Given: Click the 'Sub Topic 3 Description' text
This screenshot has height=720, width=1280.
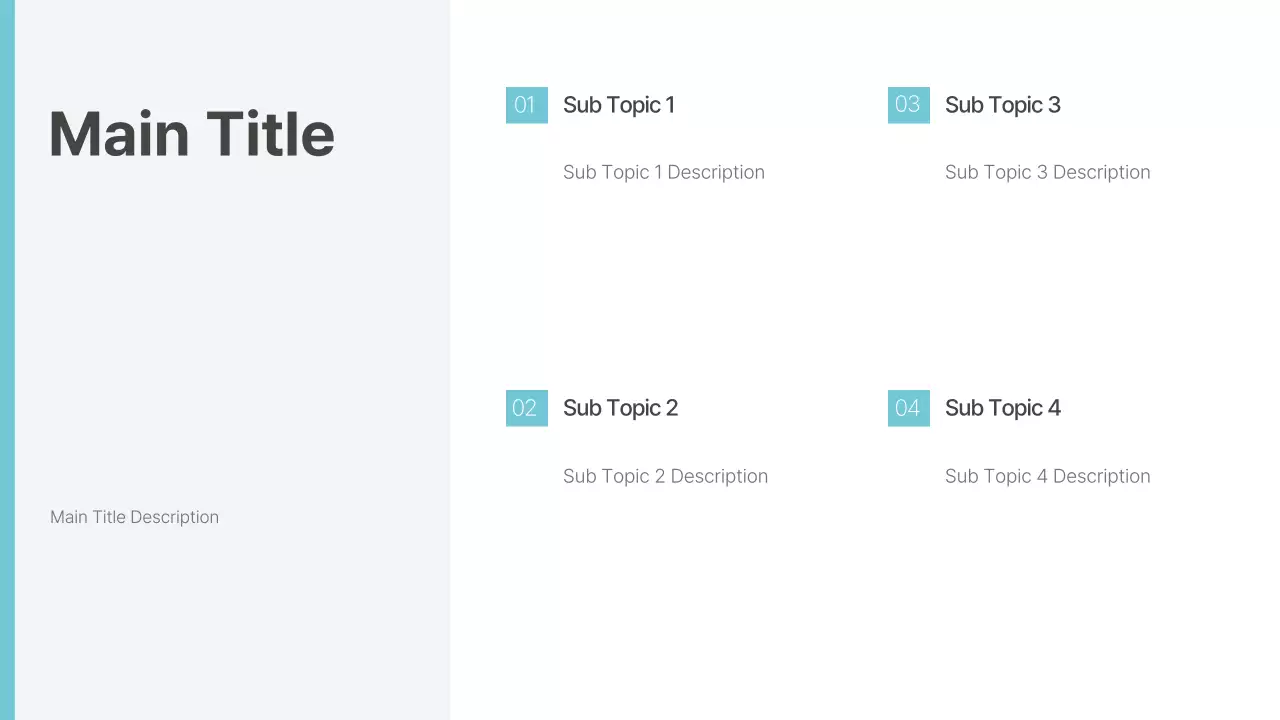Looking at the screenshot, I should pos(1047,172).
